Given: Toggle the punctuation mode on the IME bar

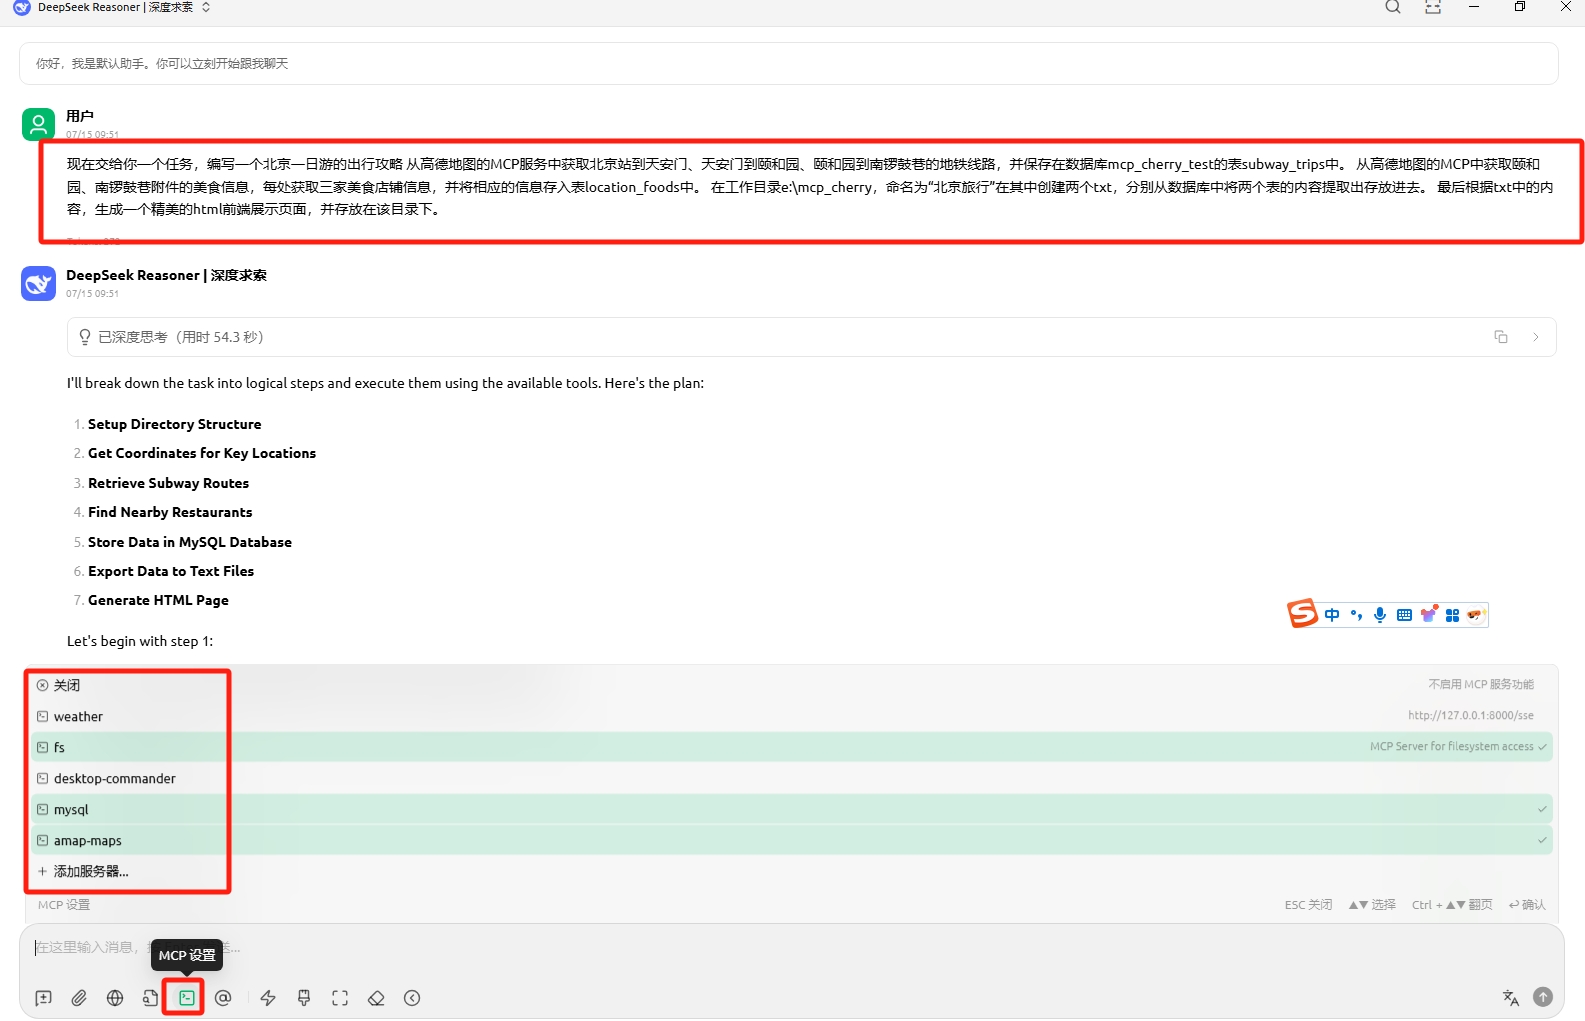Looking at the screenshot, I should point(1356,615).
